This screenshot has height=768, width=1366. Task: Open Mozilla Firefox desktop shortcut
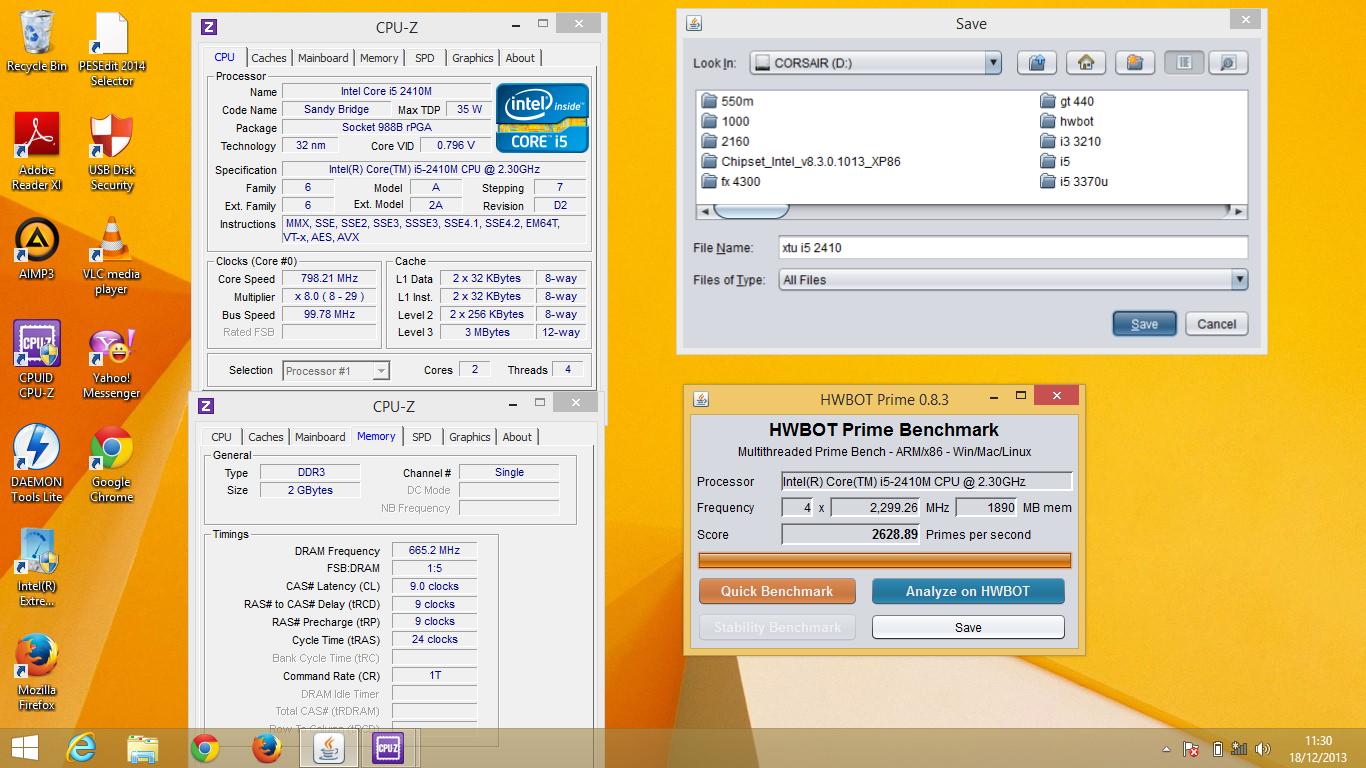point(37,672)
